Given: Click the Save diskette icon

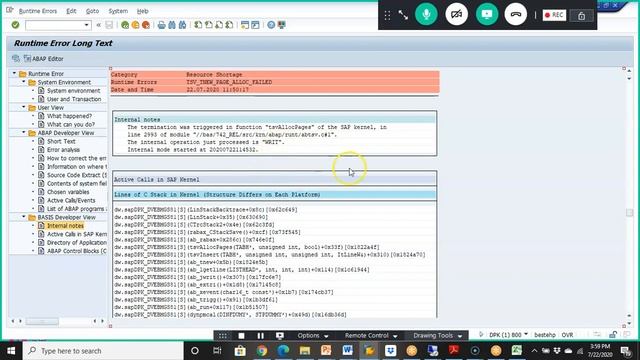Looking at the screenshot, I should click(109, 25).
